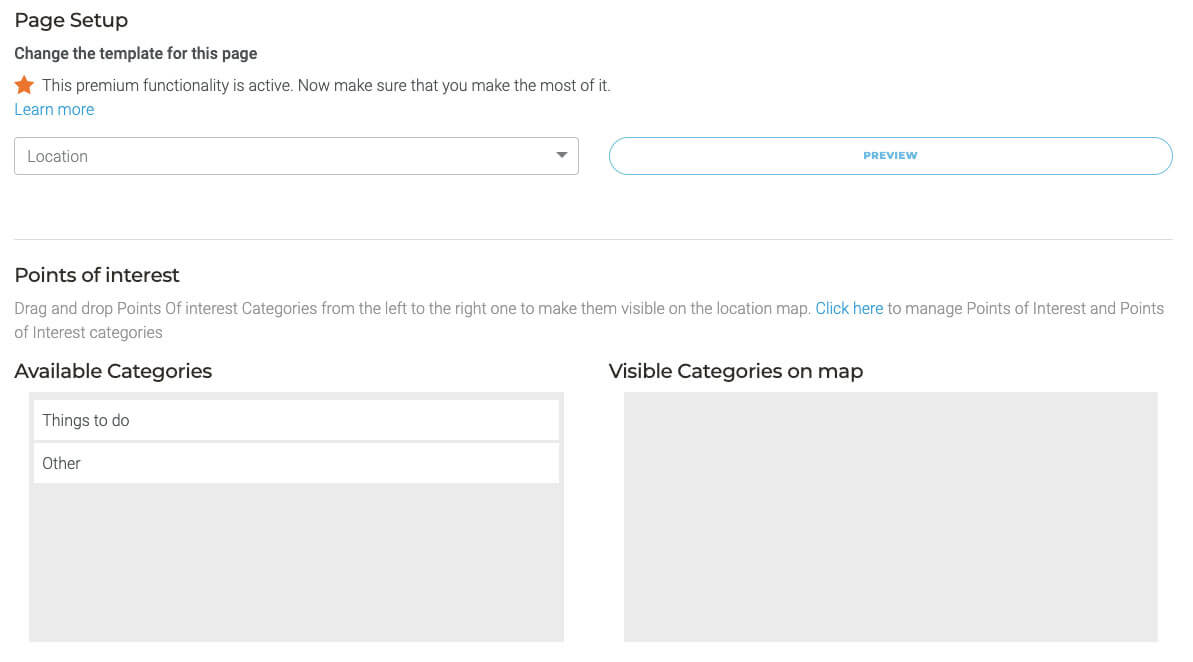Click the blank area below the template dropdown
This screenshot has height=662, width=1193.
(x=296, y=206)
